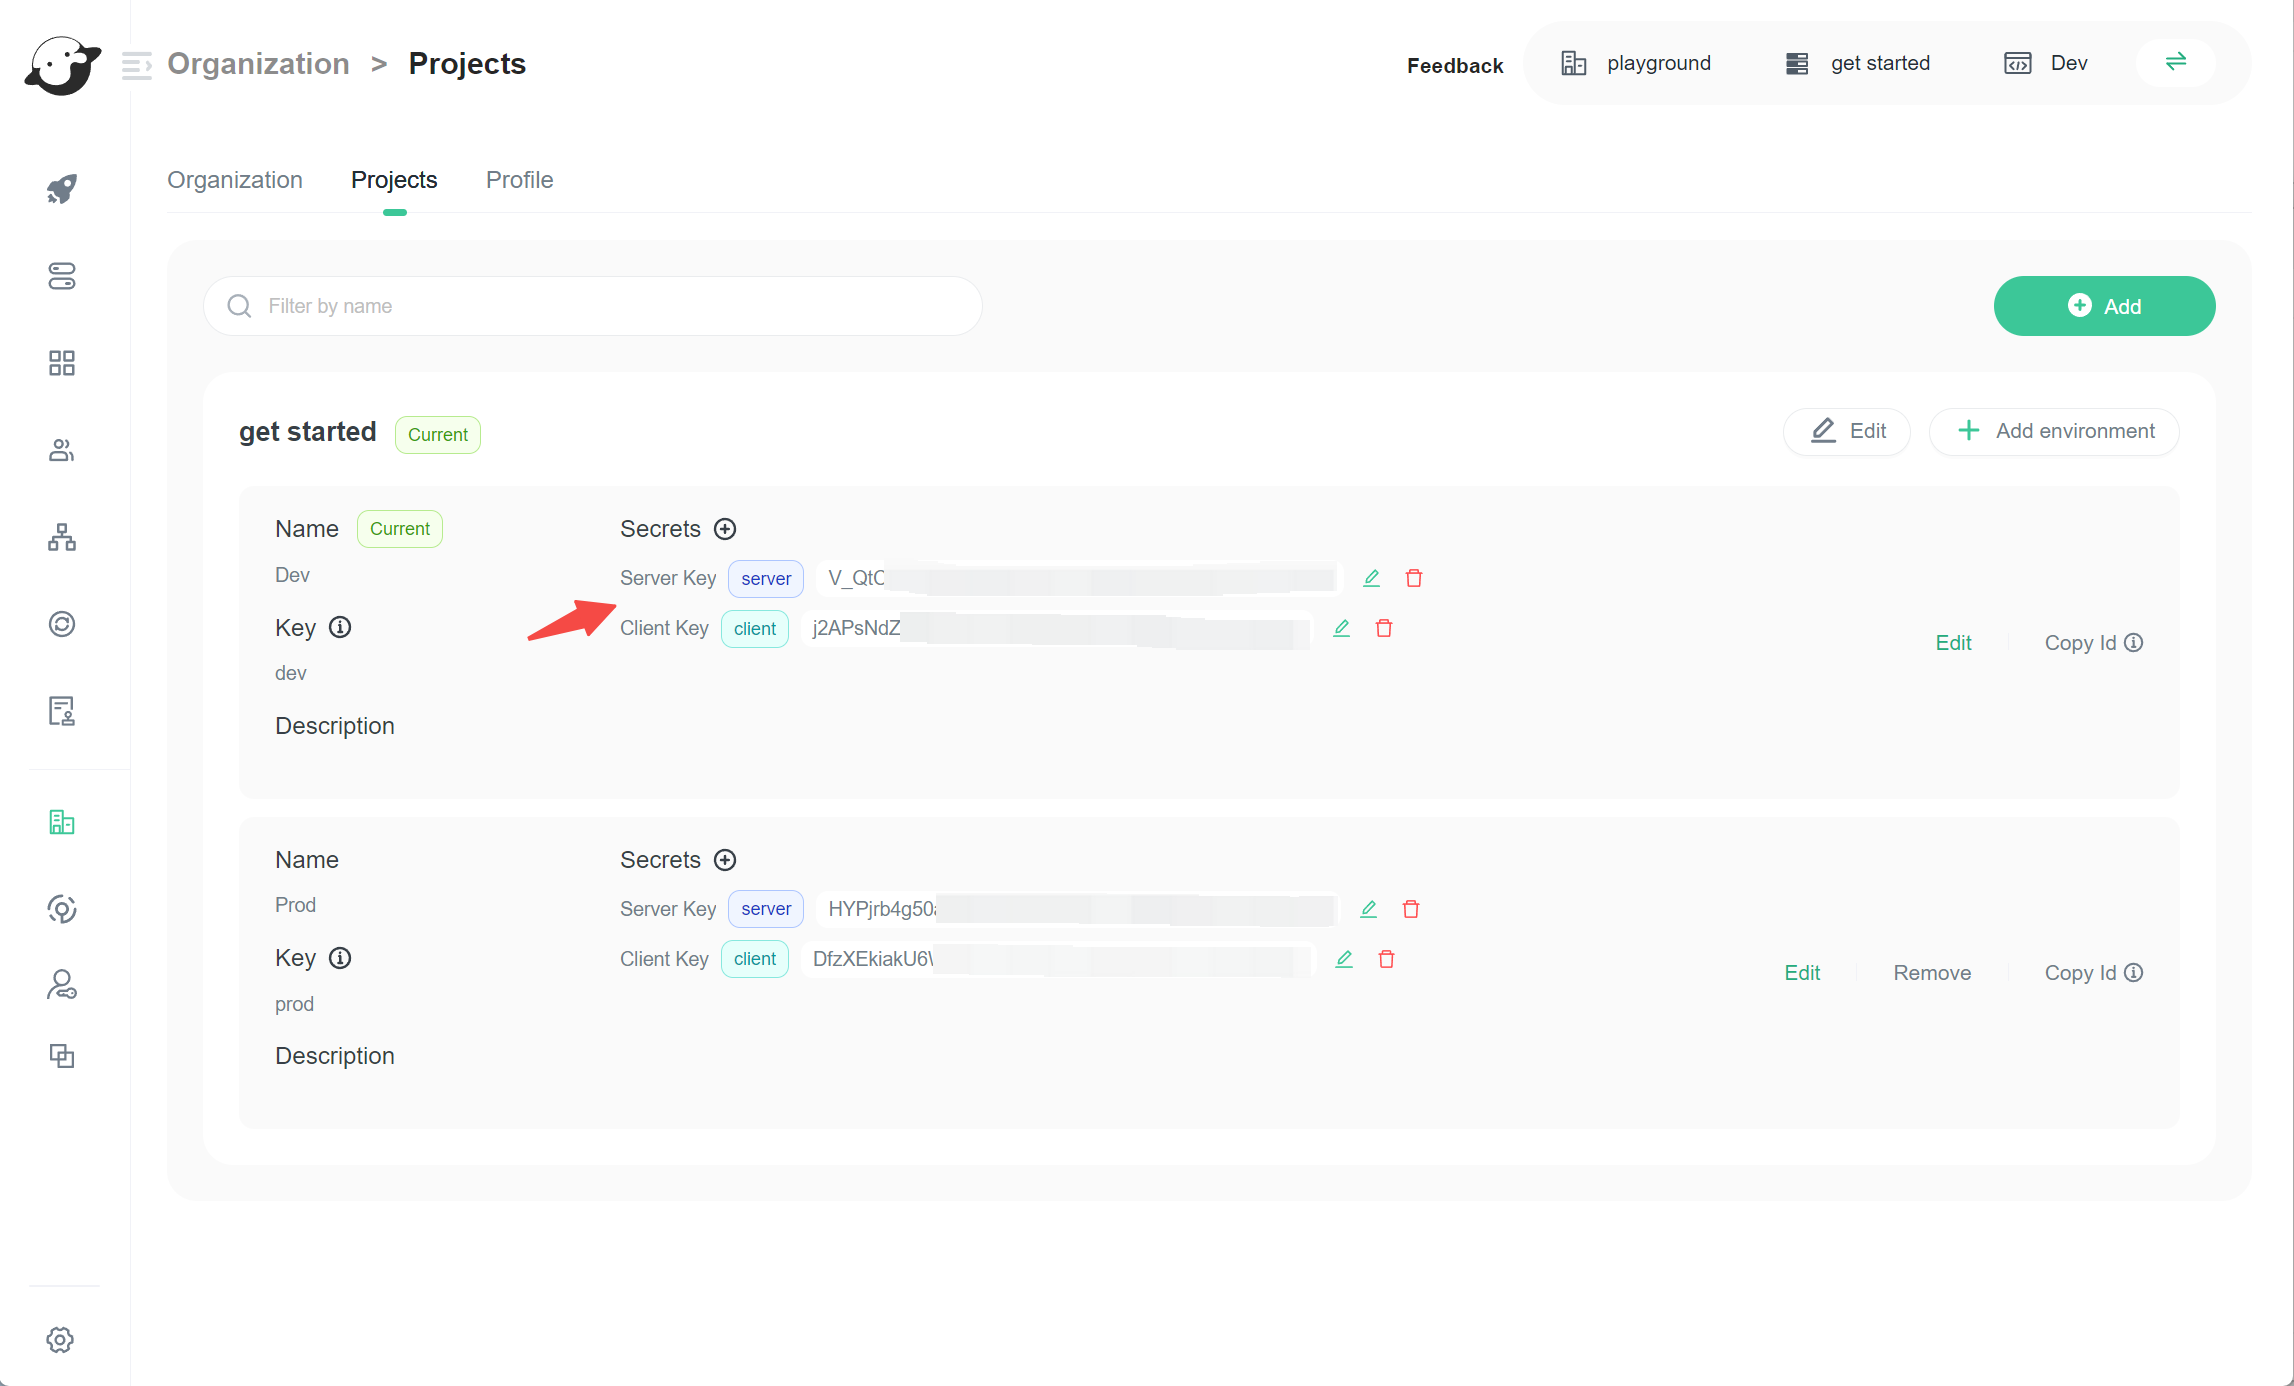Open feature toggles from the sidebar
Viewport: 2294px width, 1386px height.
[x=62, y=276]
